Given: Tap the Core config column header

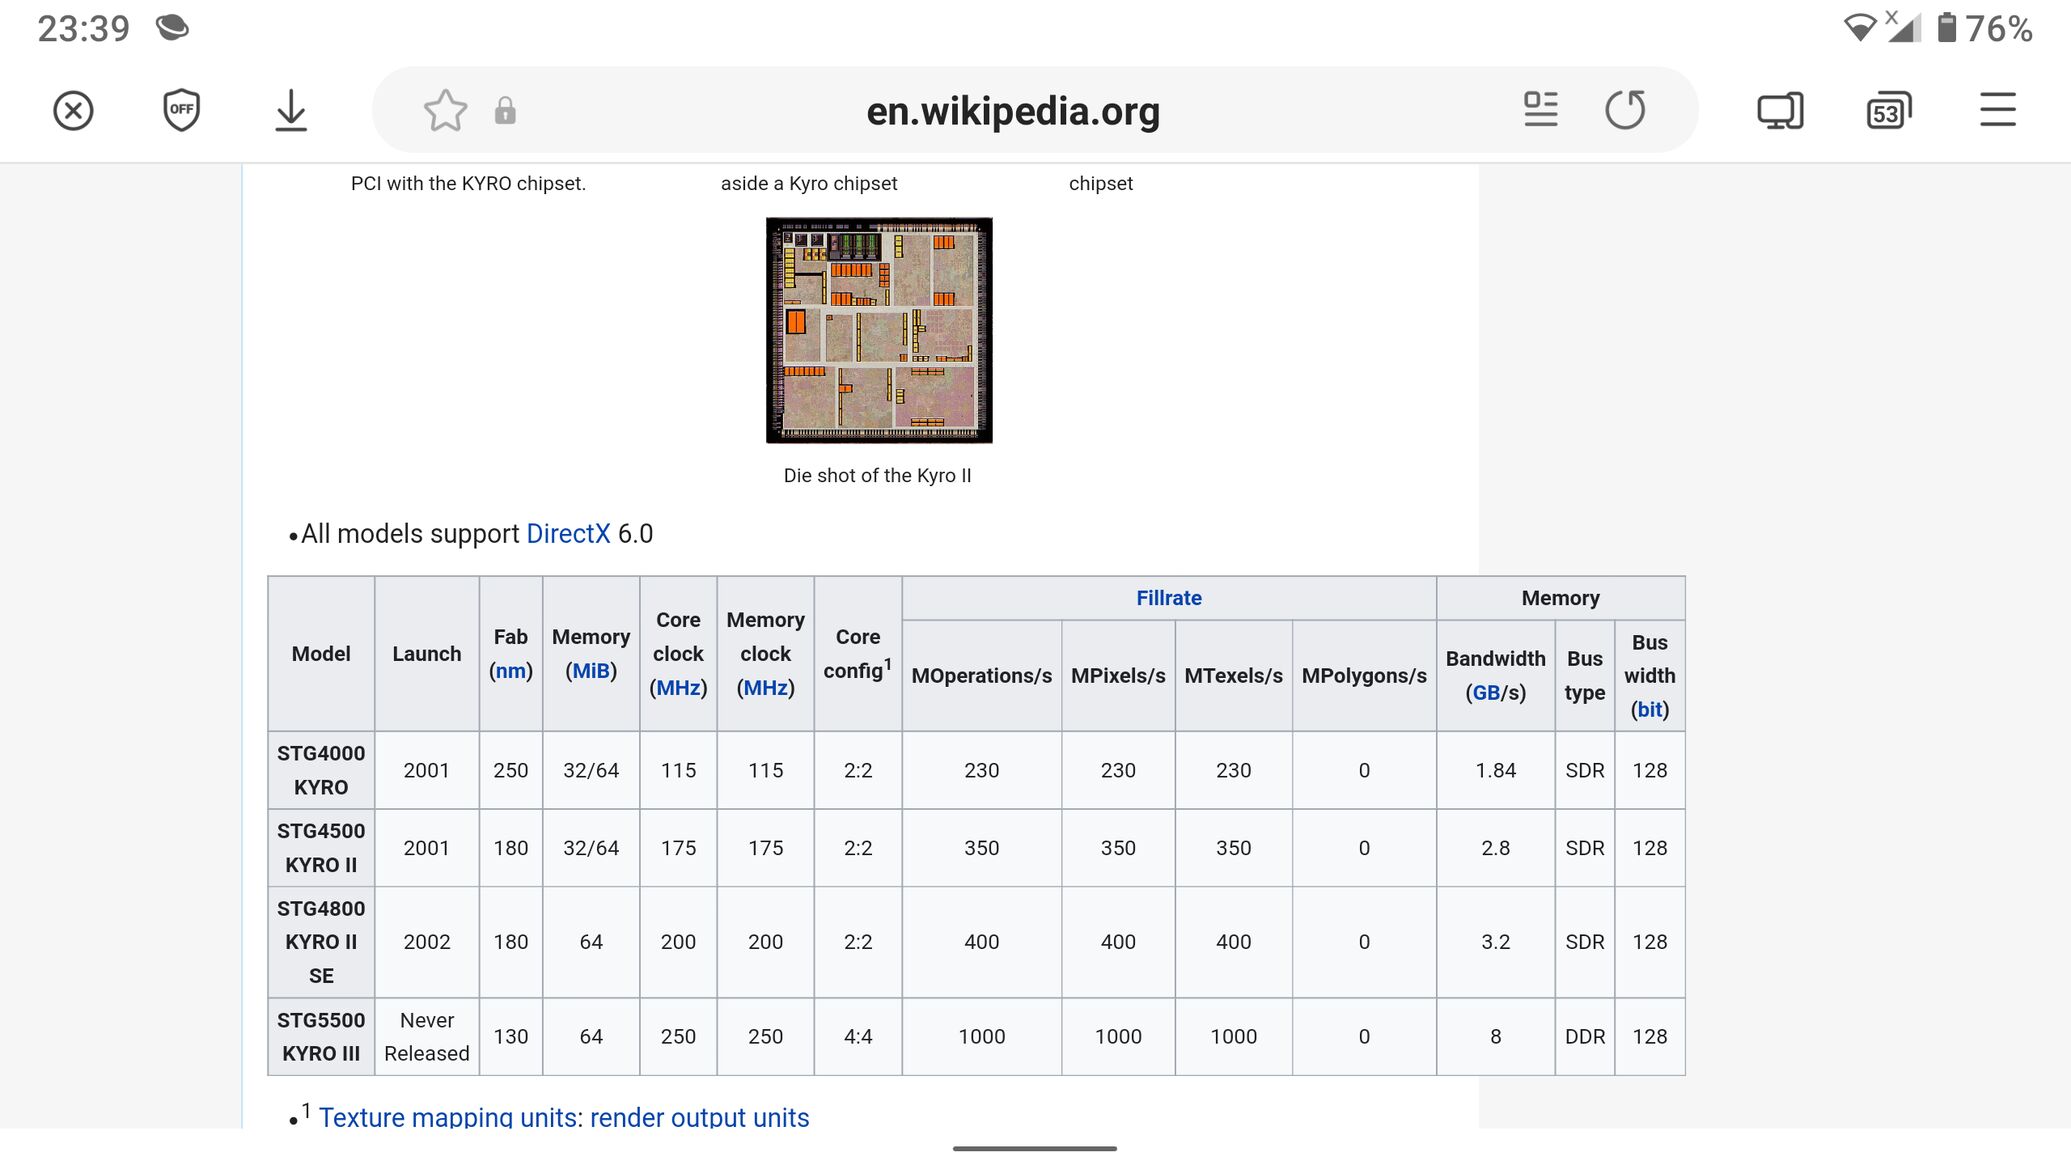Looking at the screenshot, I should pos(858,654).
